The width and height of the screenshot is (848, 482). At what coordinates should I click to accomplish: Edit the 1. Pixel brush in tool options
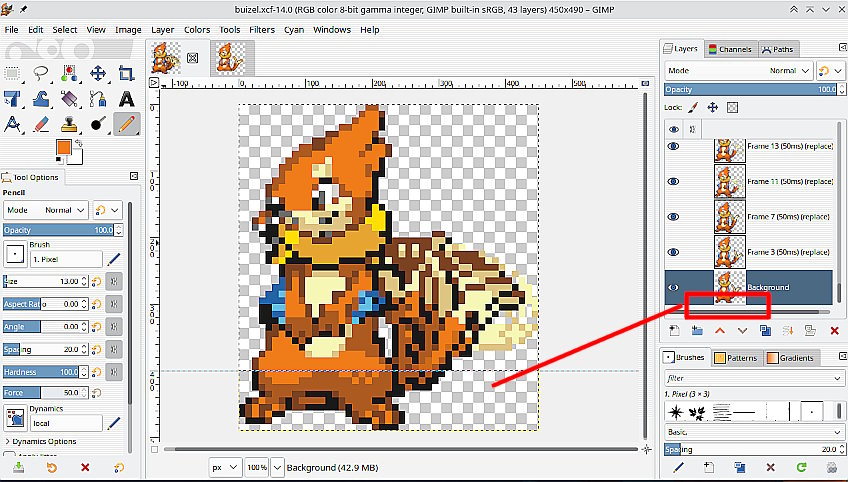click(114, 259)
